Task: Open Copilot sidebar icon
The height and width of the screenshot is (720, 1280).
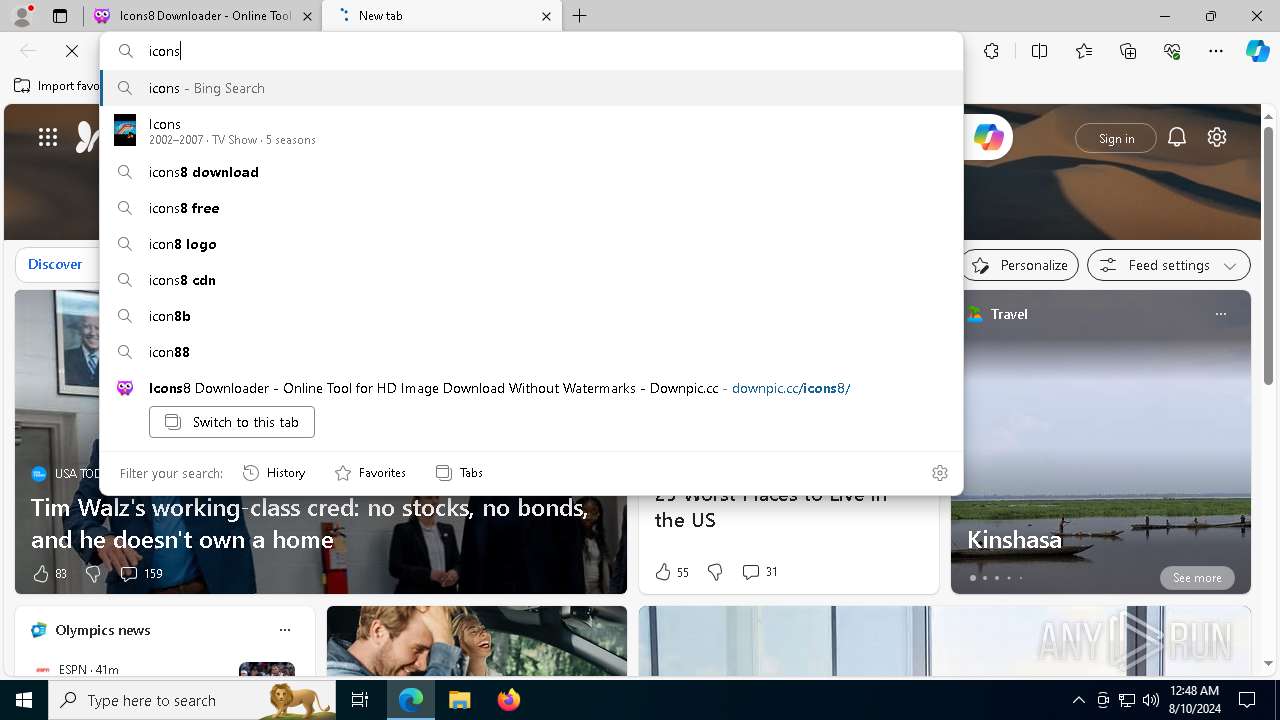Action: (1257, 51)
